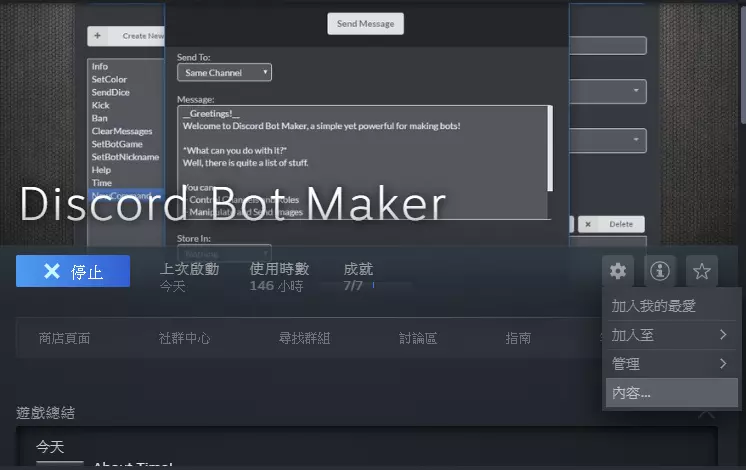Click the X icon on Delete button
This screenshot has width=746, height=470.
pyautogui.click(x=588, y=224)
